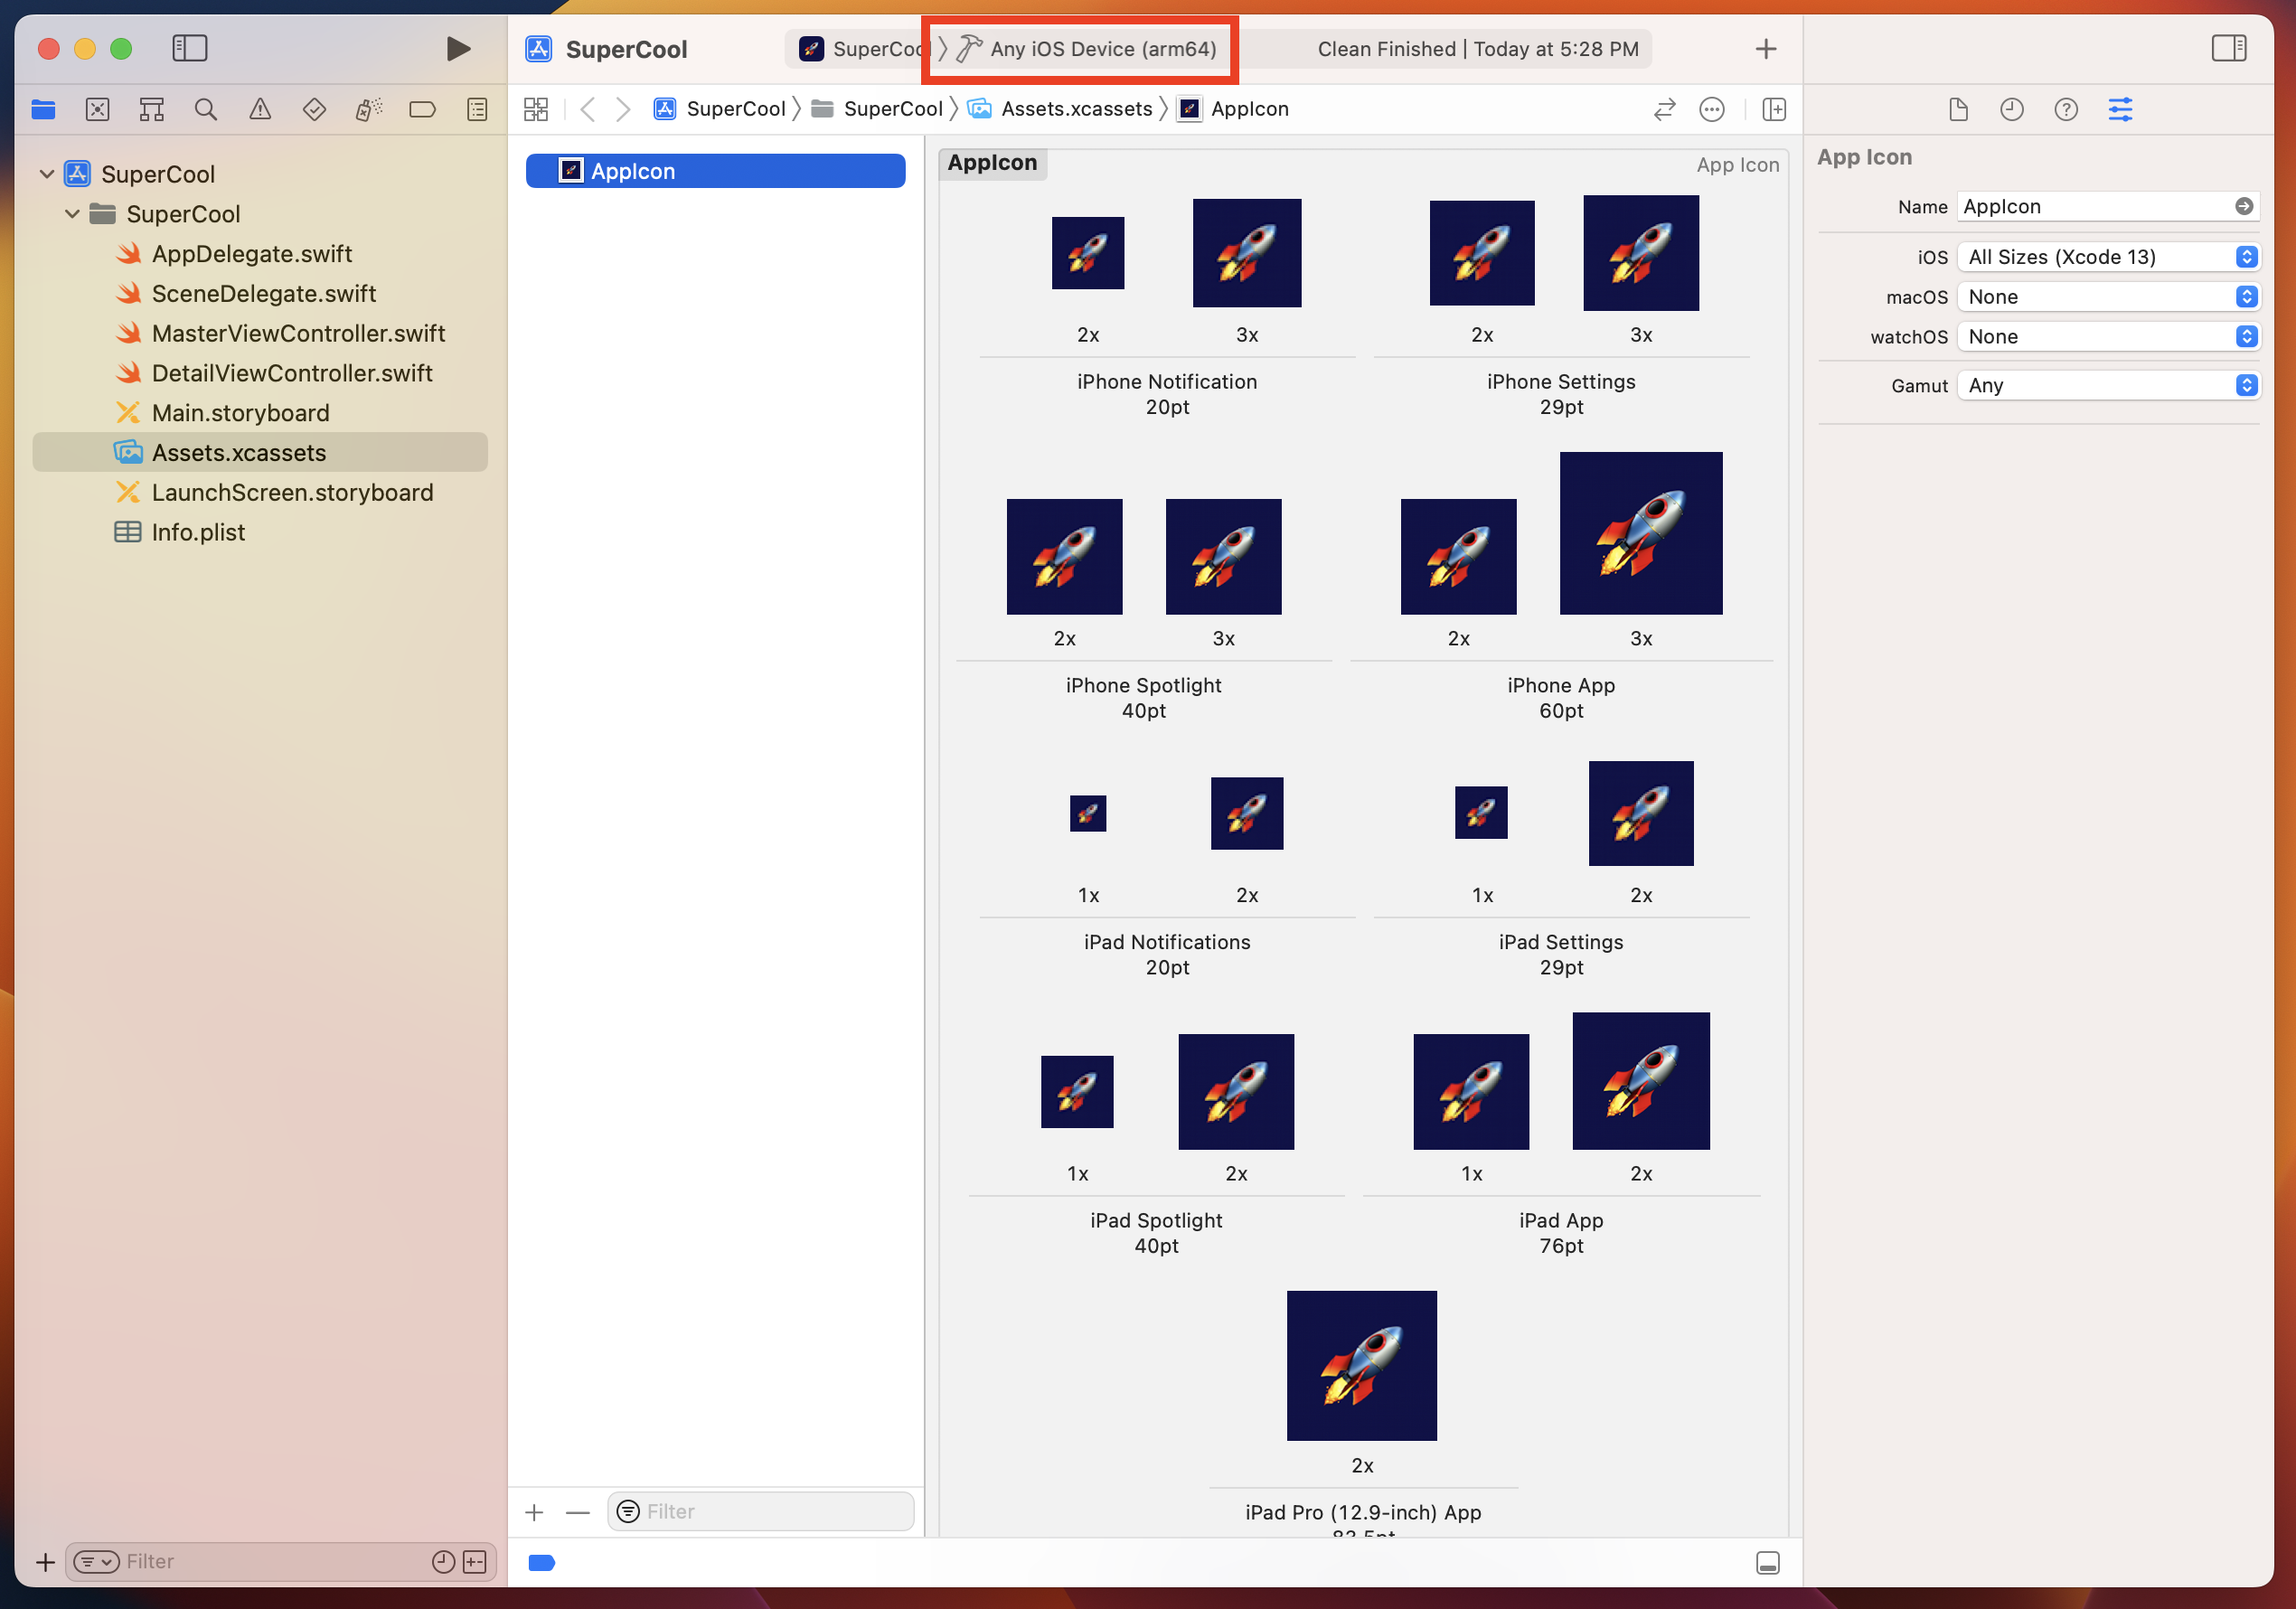
Task: Select Main.storyboard in navigator
Action: [x=240, y=413]
